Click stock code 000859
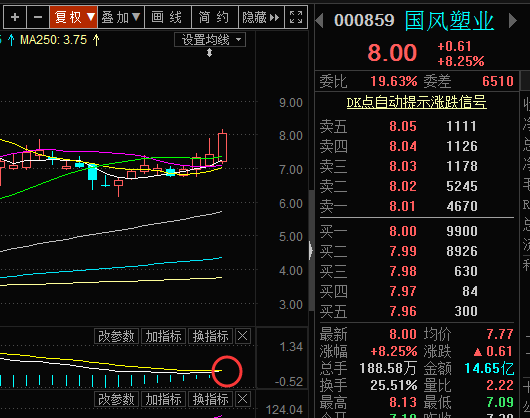Image resolution: width=530 pixels, height=418 pixels. click(x=364, y=21)
